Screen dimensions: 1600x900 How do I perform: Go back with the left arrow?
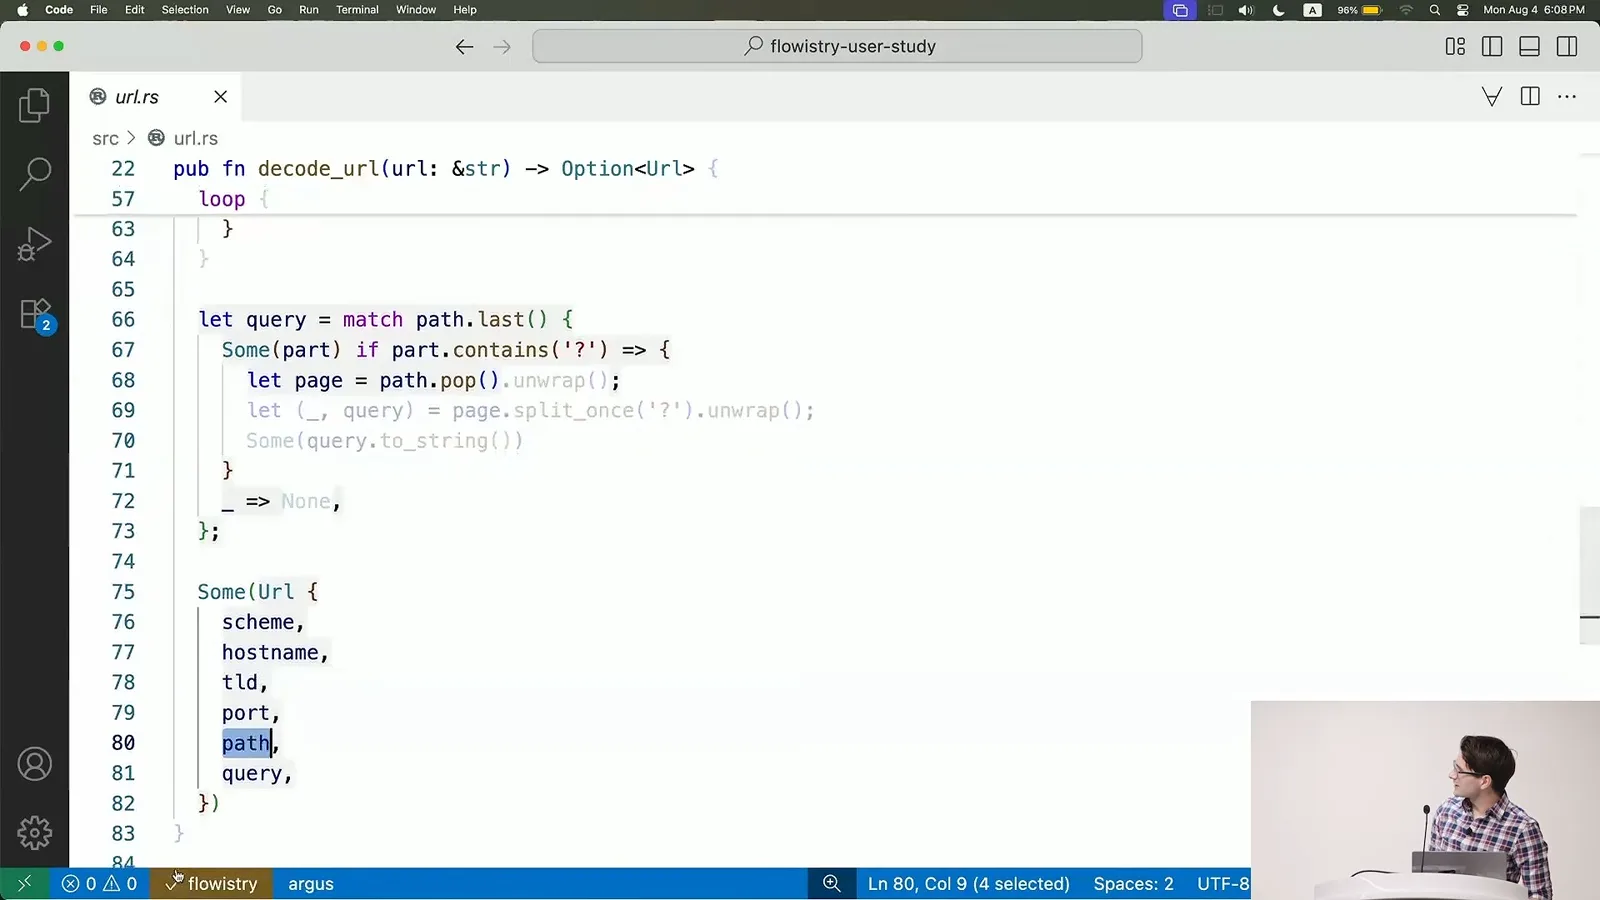(x=464, y=46)
